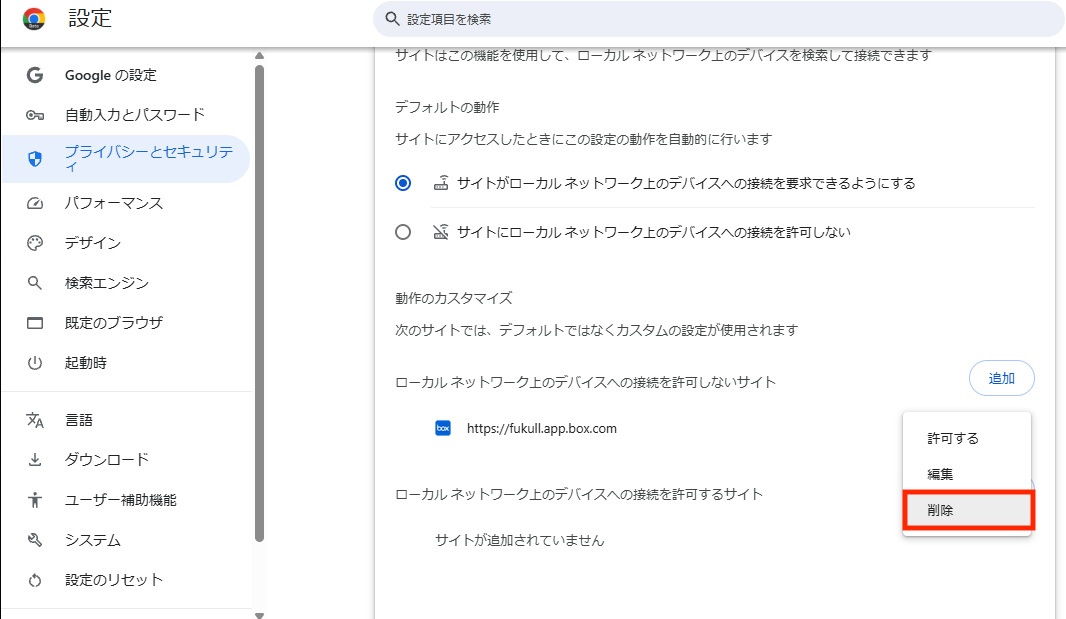Screen dimensions: 1066x619
Task: Click the 追加 button
Action: click(x=1001, y=378)
